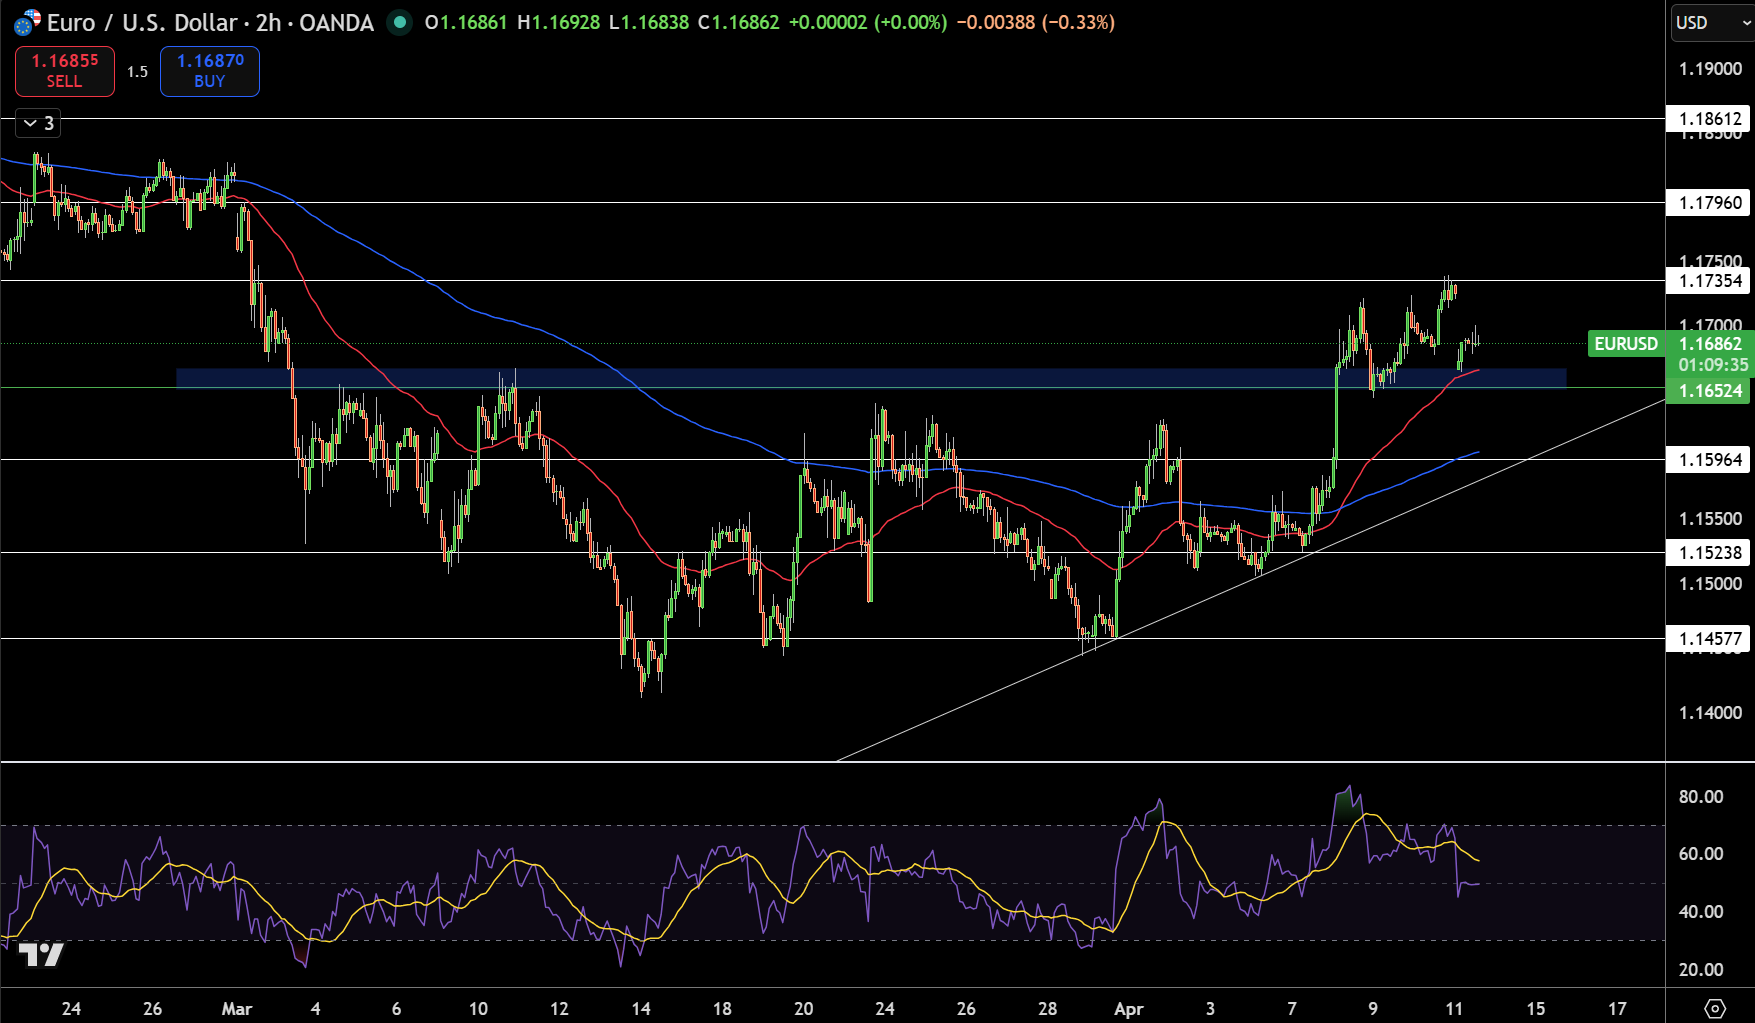Click the 1.19000 price scale label
The width and height of the screenshot is (1755, 1023).
1710,69
